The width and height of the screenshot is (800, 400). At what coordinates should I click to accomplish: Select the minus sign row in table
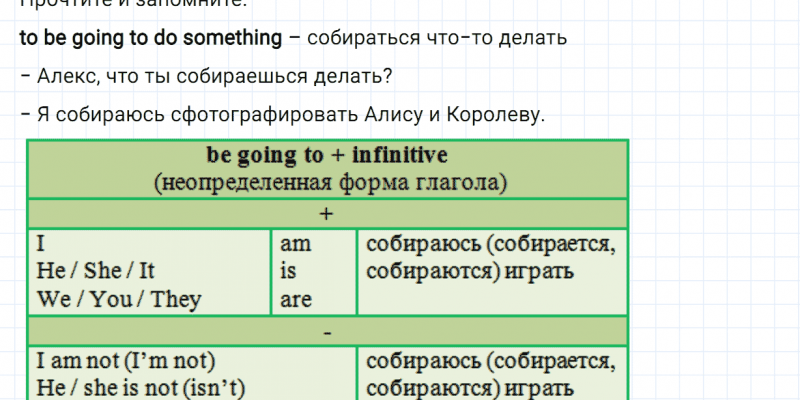click(327, 330)
